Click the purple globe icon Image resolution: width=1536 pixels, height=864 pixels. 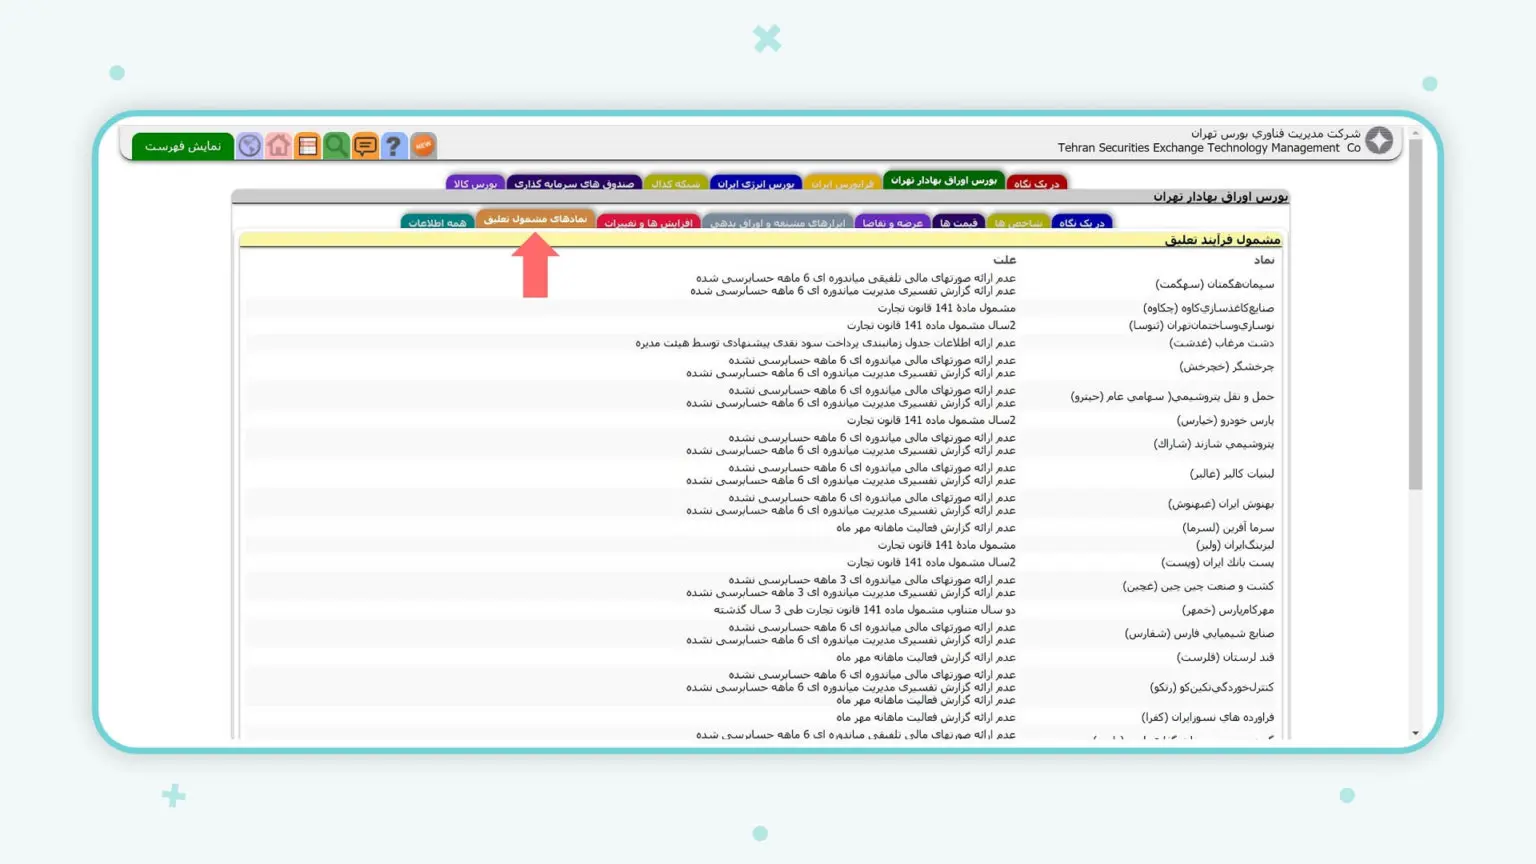point(250,146)
